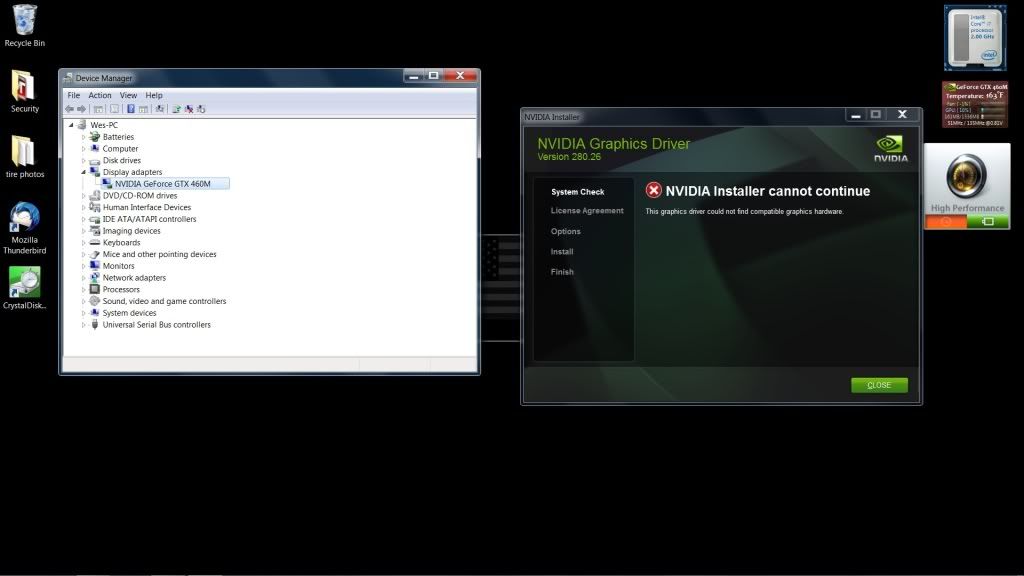The height and width of the screenshot is (576, 1024).
Task: Expand the Network adapters node
Action: [x=84, y=278]
